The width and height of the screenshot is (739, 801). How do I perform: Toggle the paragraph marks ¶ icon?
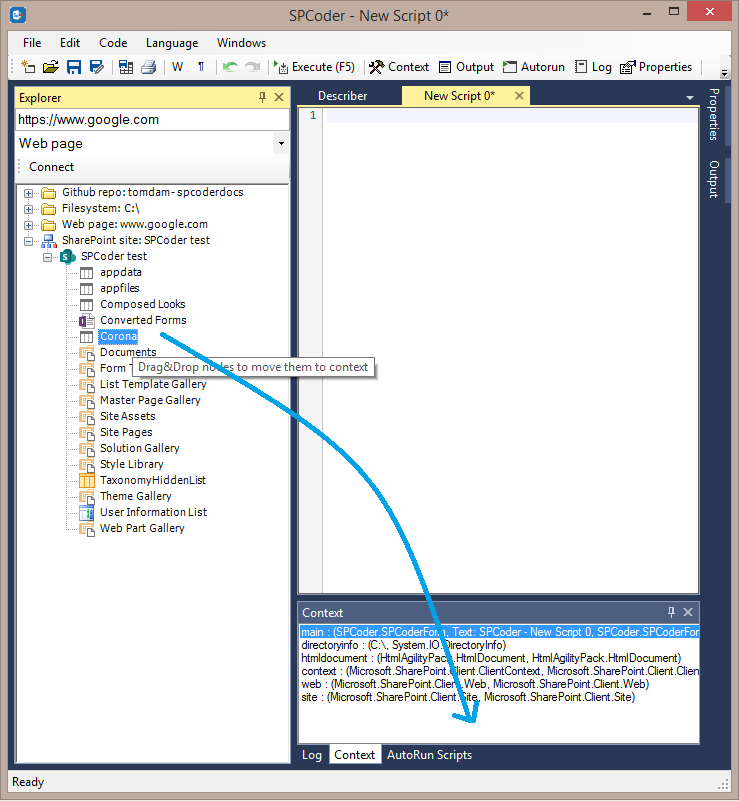[x=201, y=67]
